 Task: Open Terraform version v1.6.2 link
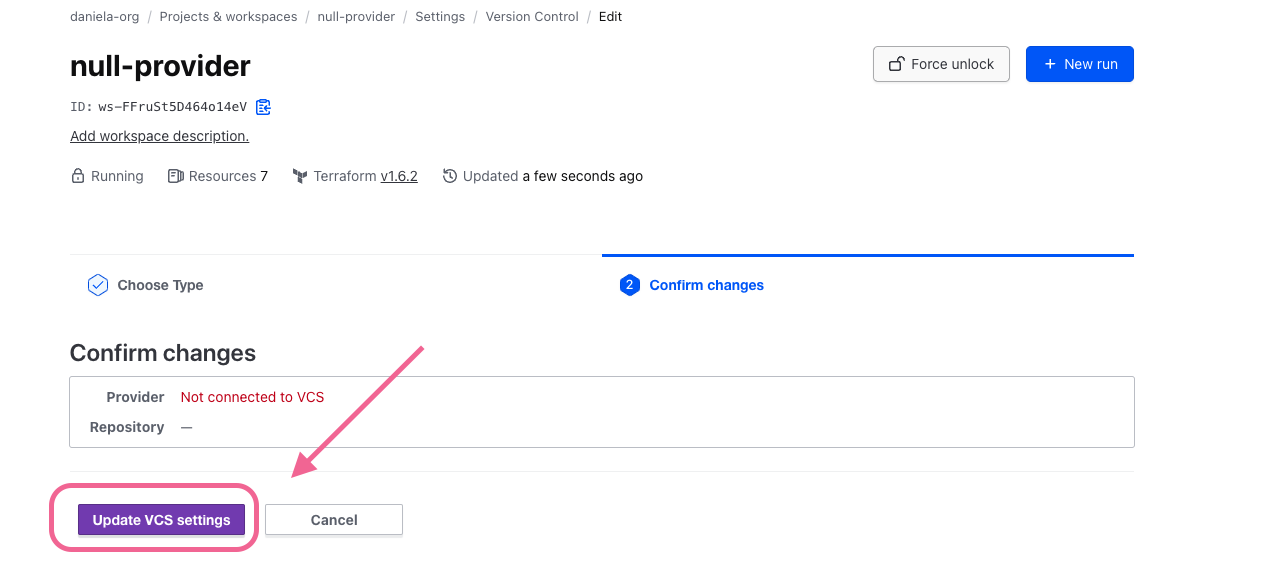pos(399,176)
